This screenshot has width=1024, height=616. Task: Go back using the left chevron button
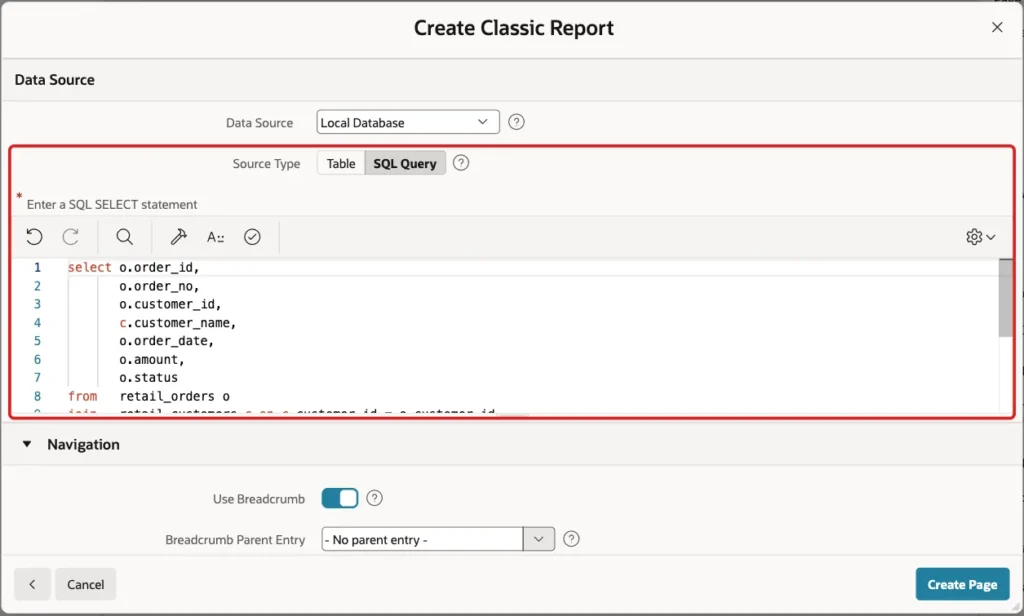click(32, 584)
